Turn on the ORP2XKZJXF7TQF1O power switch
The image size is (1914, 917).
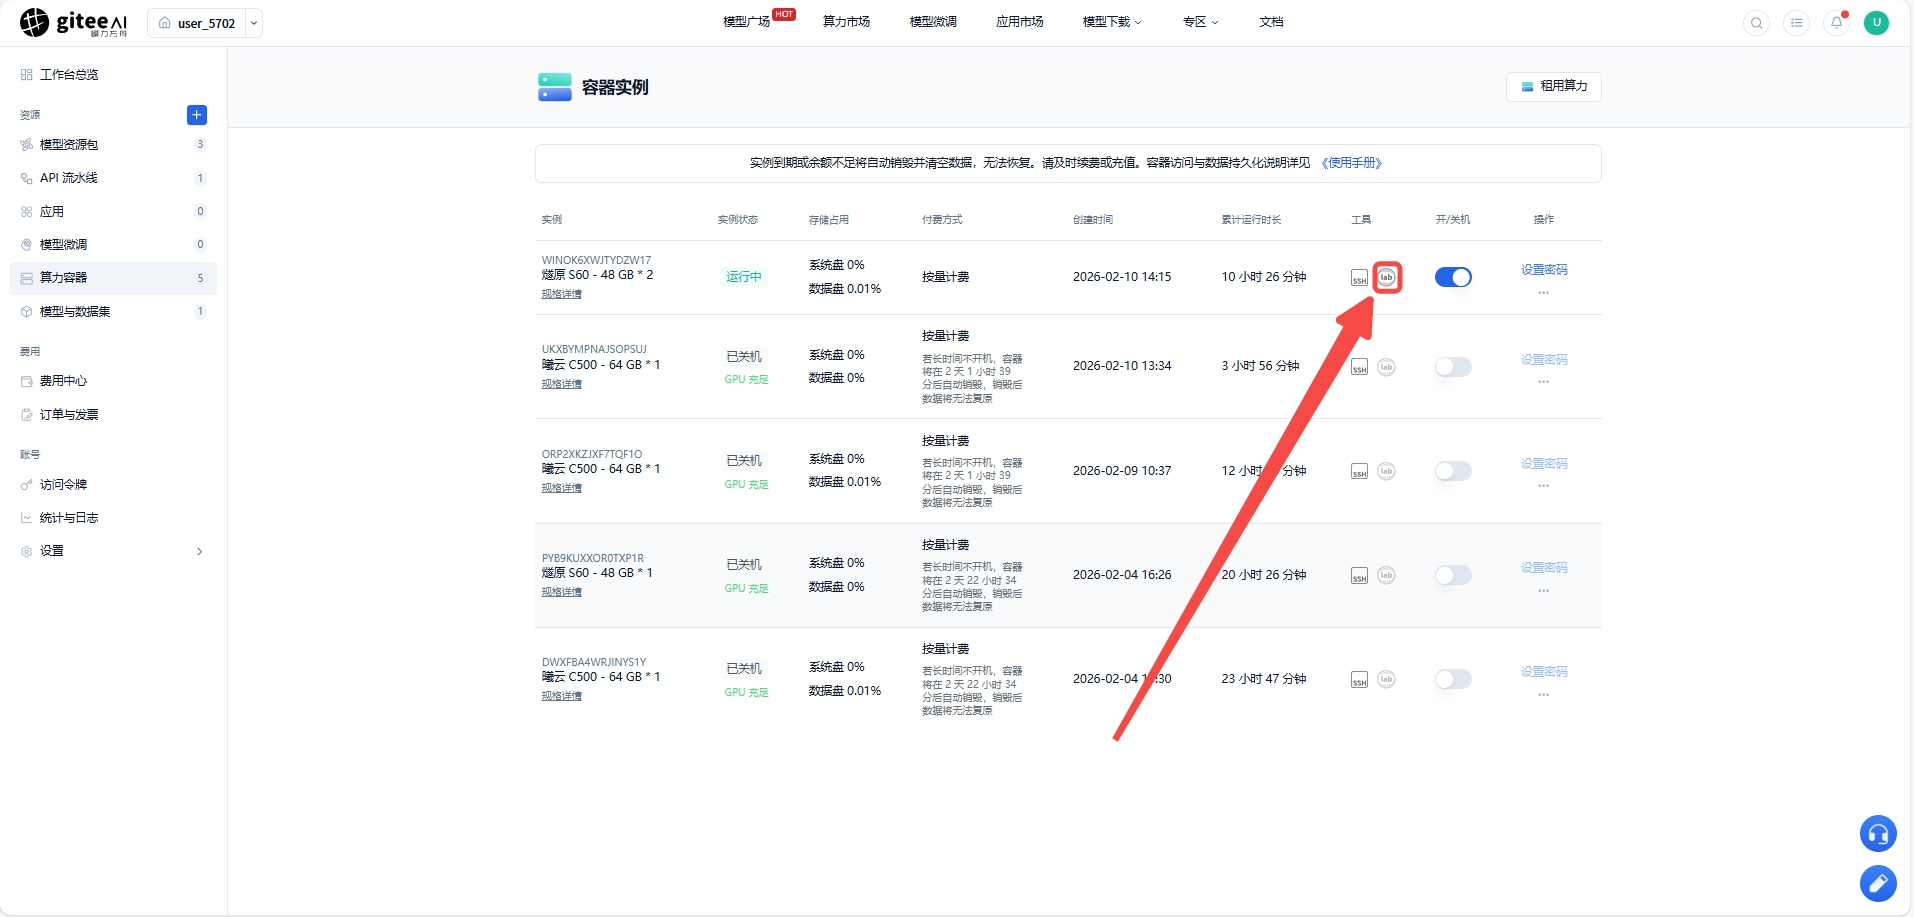[x=1453, y=471]
